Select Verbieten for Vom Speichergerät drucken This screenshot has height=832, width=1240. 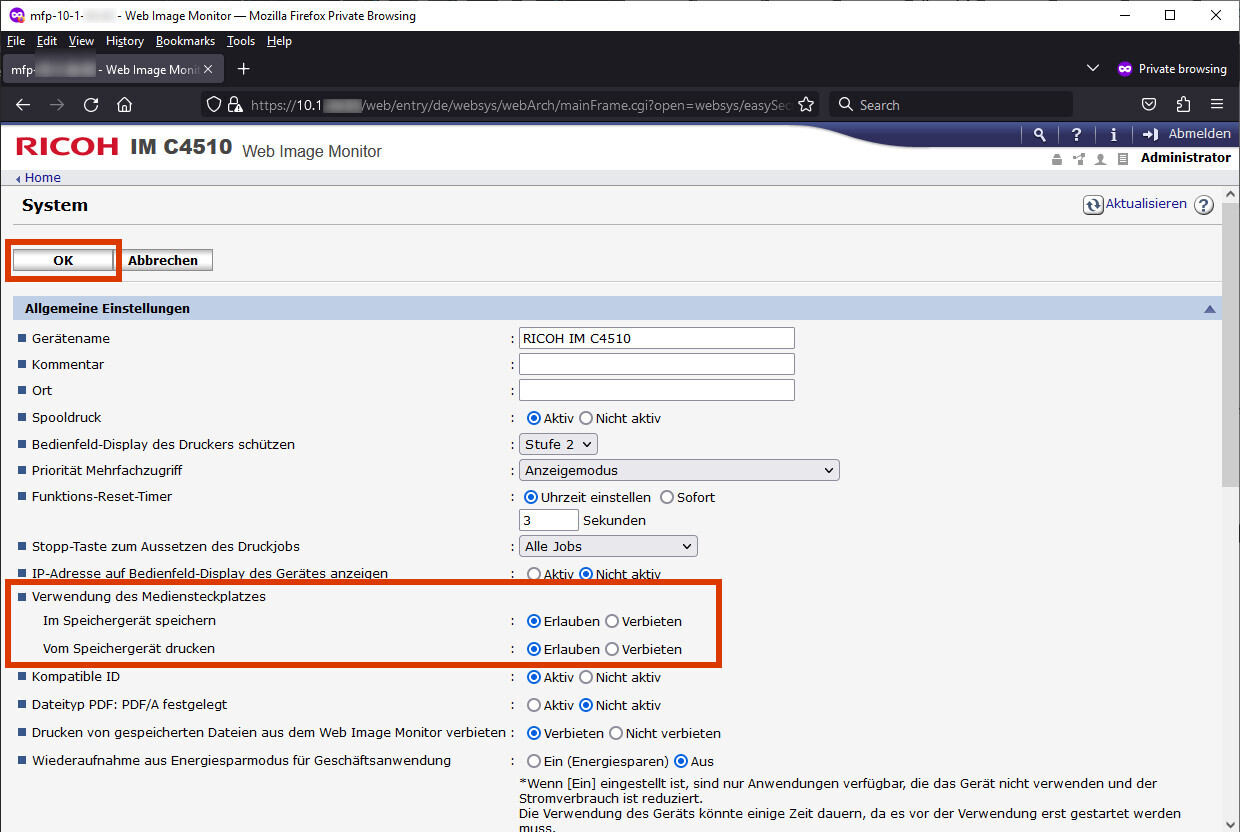click(612, 649)
